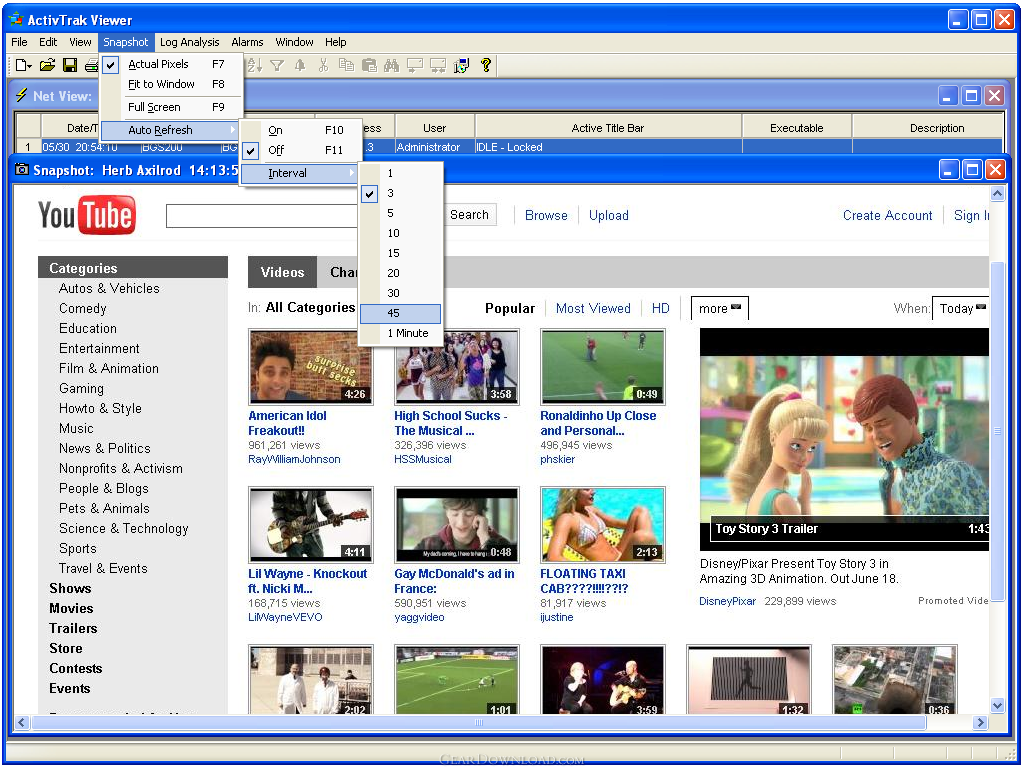Choose Fit to Window in Snapshot menu
The image size is (1024, 768).
(x=171, y=84)
